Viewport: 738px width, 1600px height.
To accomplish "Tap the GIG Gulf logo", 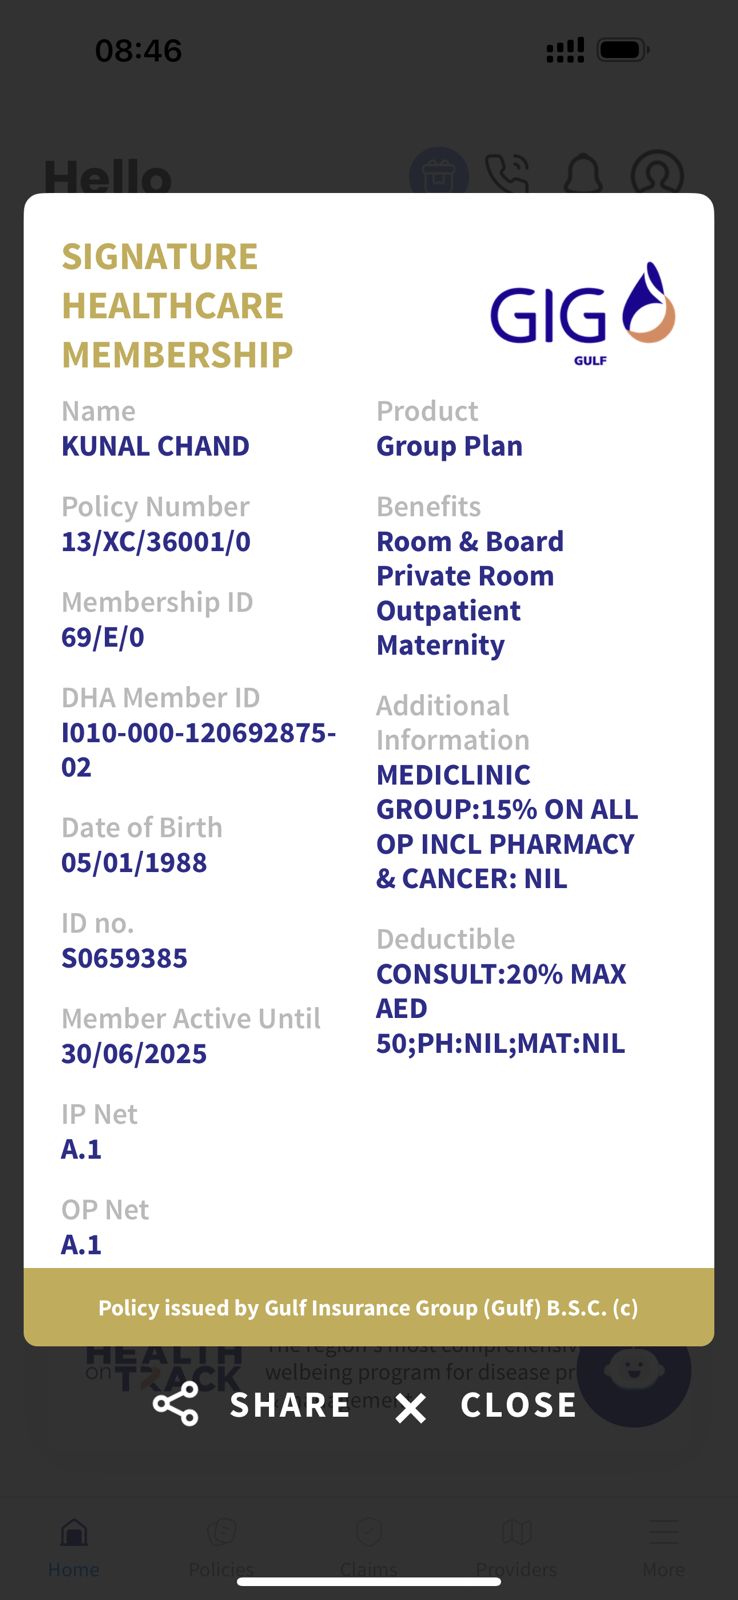I will (x=582, y=314).
